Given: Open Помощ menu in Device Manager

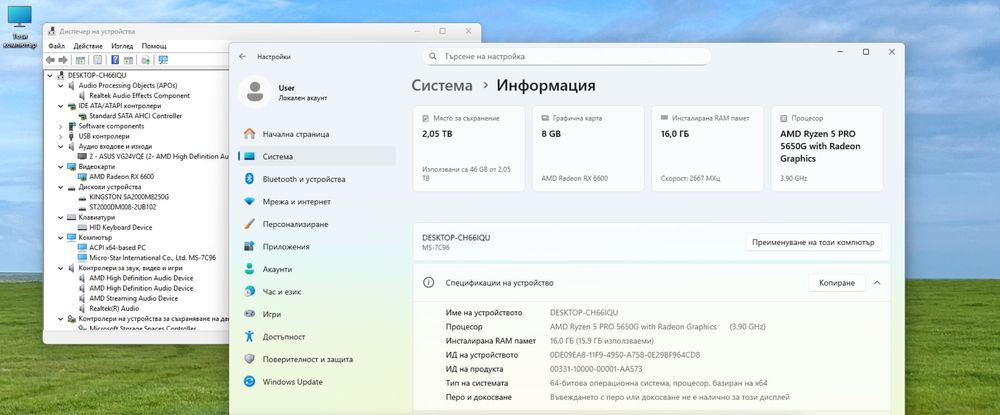Looking at the screenshot, I should [154, 46].
